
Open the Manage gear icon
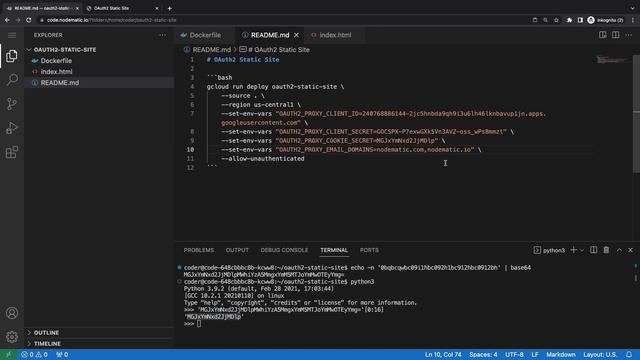coord(12,337)
